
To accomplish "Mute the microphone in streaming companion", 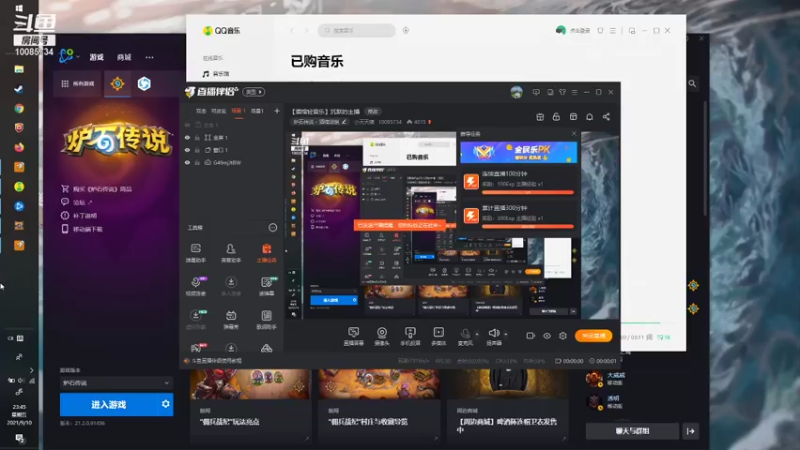I will [x=465, y=336].
